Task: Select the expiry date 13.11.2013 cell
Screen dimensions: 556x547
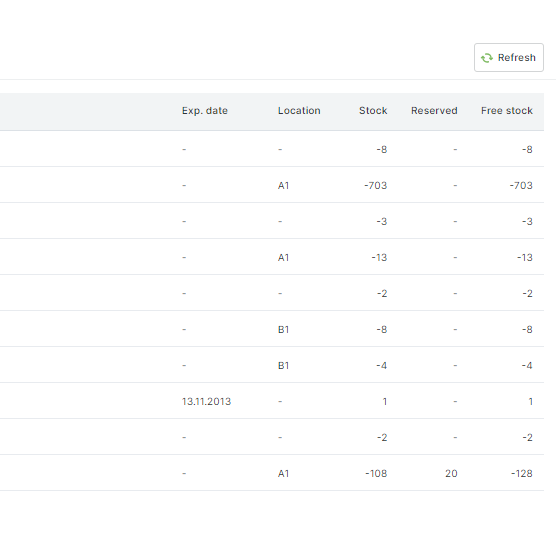Action: [206, 401]
